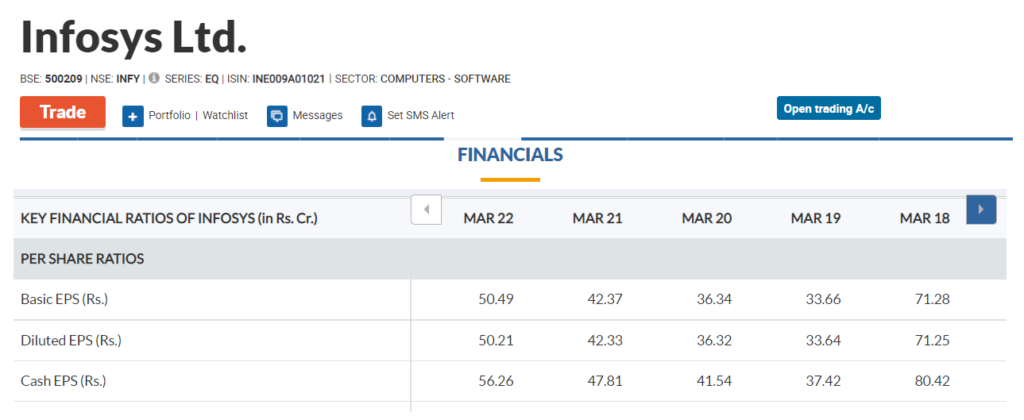The width and height of the screenshot is (1024, 420).
Task: Open the Portfolio link
Action: (169, 115)
